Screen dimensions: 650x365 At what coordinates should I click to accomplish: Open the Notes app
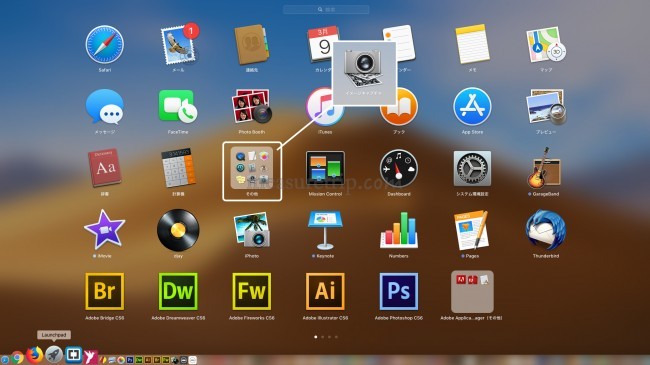(472, 44)
